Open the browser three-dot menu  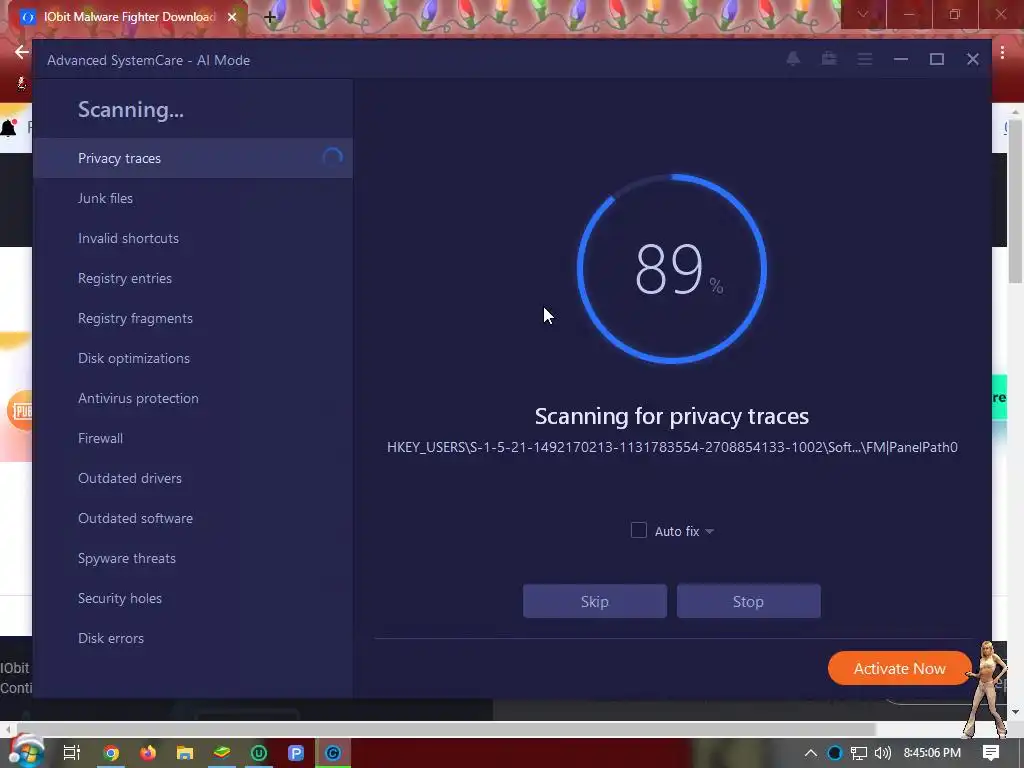click(x=1002, y=53)
